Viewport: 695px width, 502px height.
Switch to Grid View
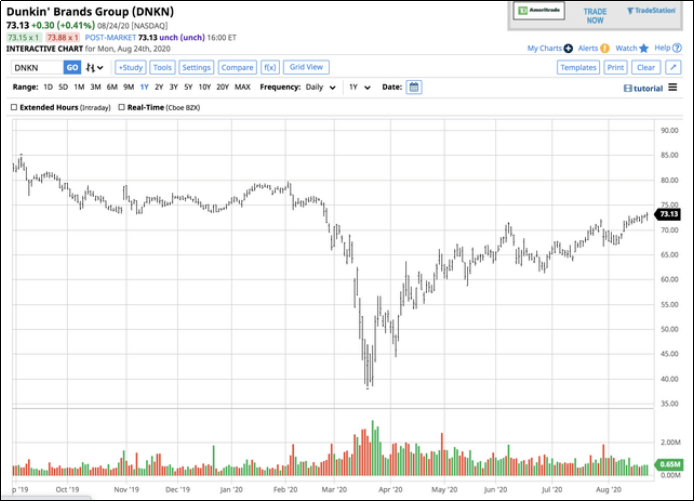(x=306, y=67)
